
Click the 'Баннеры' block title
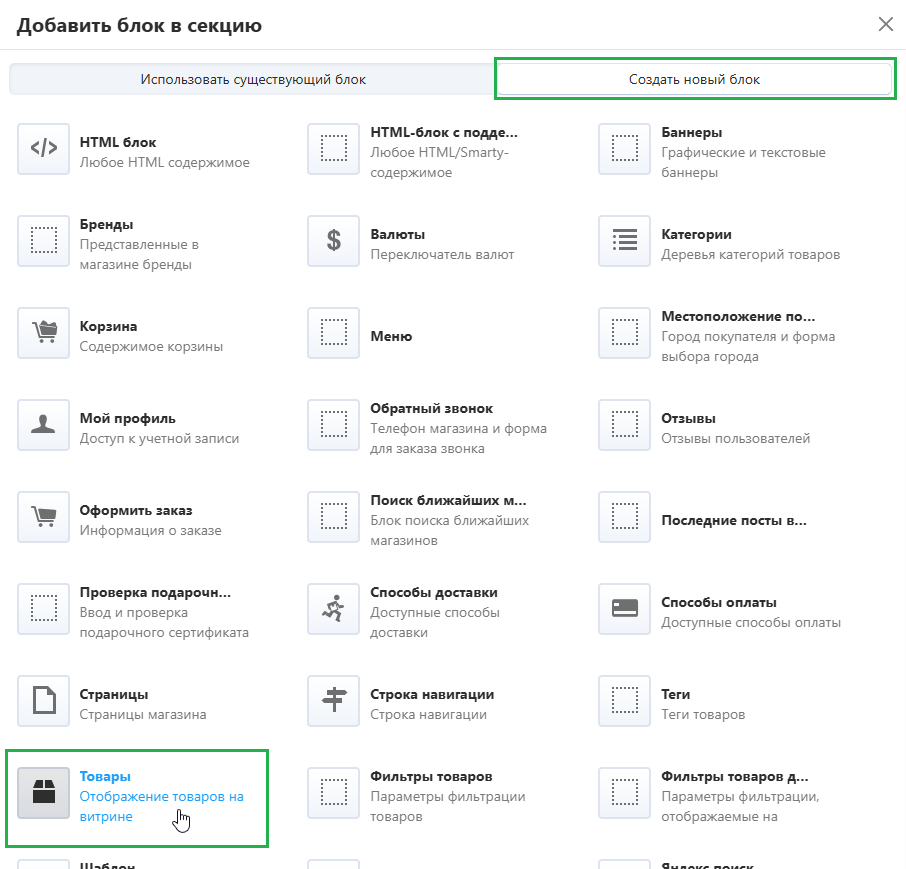pyautogui.click(x=692, y=132)
